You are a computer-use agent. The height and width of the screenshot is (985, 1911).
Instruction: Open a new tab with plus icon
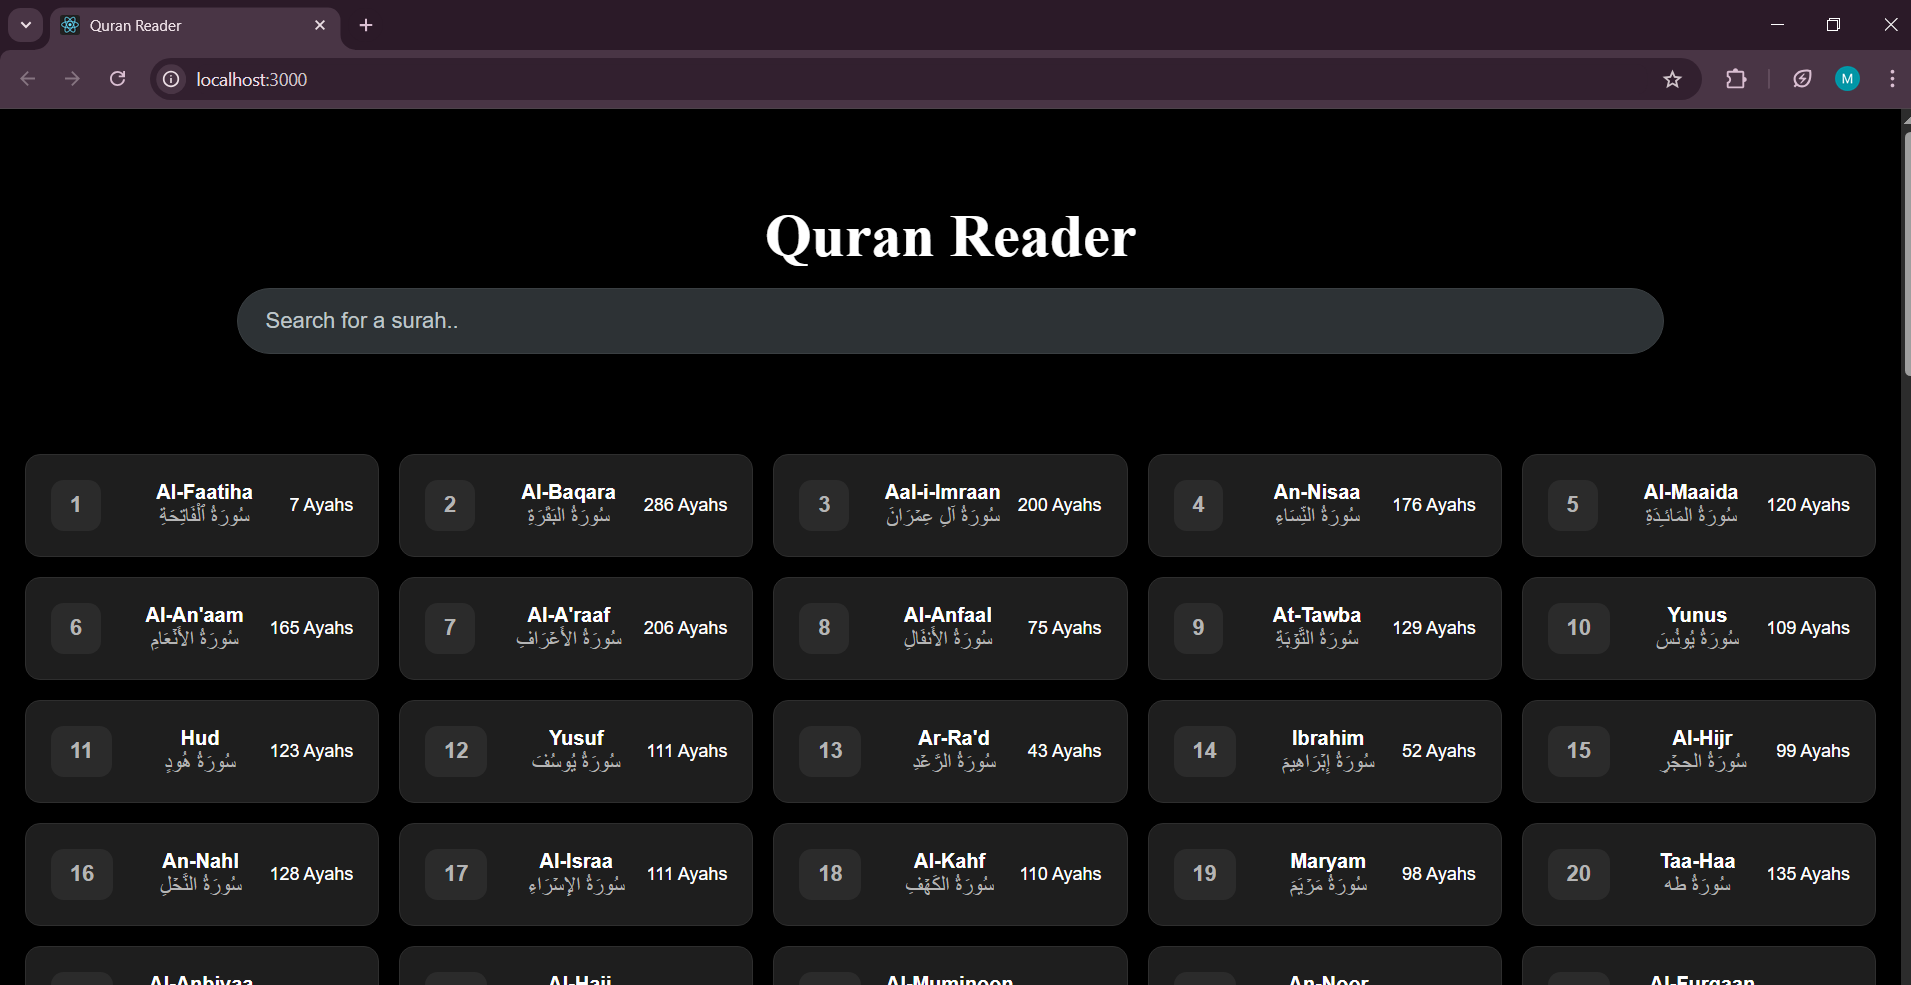(366, 25)
